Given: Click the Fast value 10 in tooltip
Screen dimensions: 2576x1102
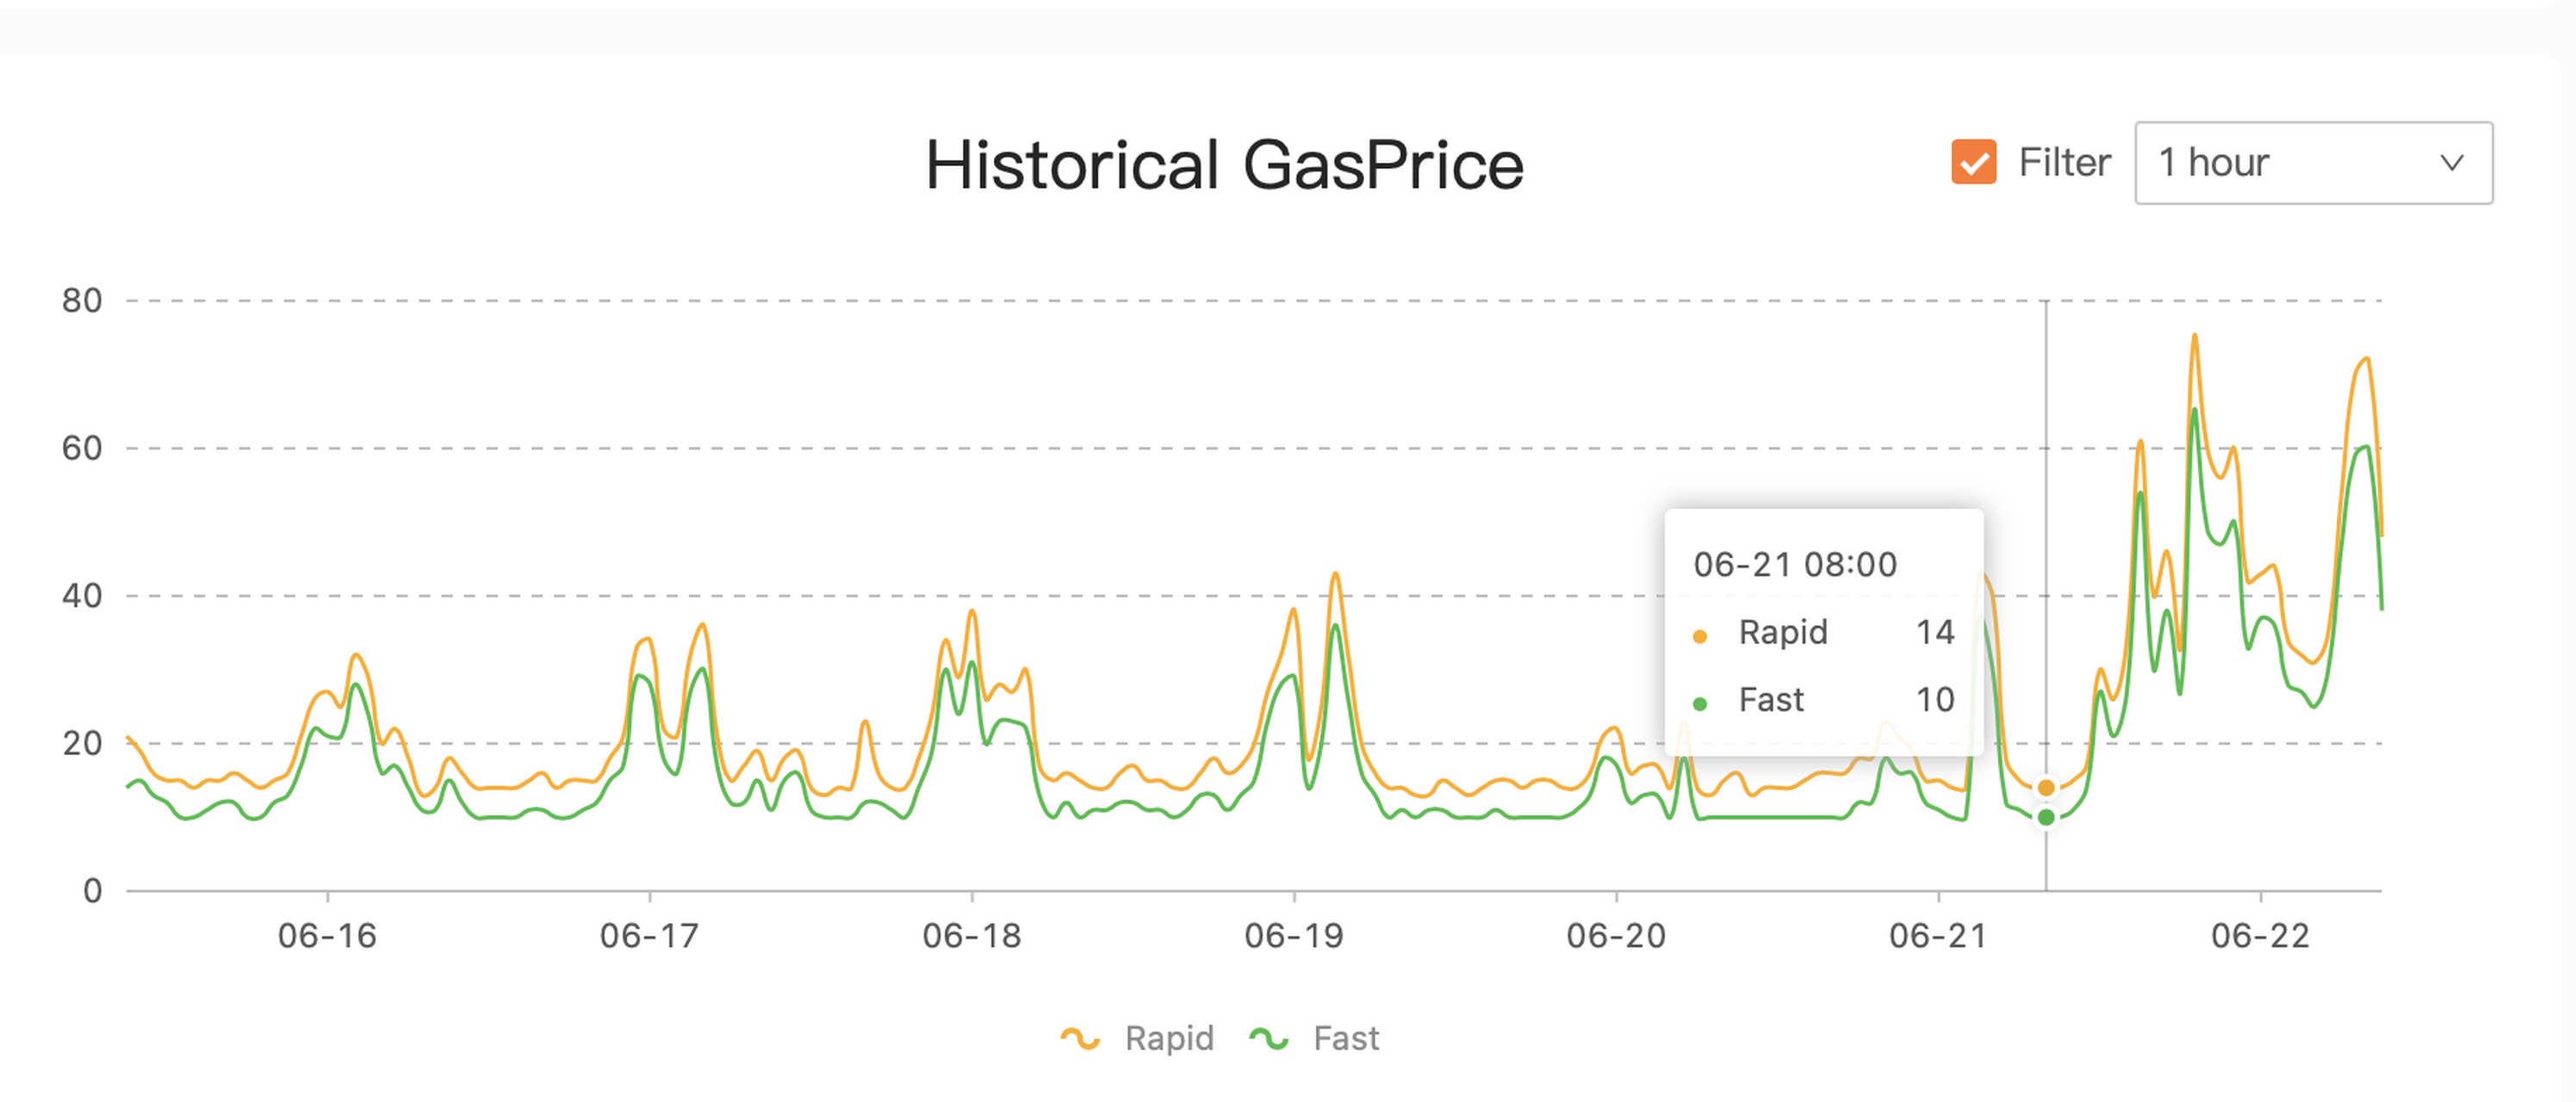Looking at the screenshot, I should [1935, 699].
